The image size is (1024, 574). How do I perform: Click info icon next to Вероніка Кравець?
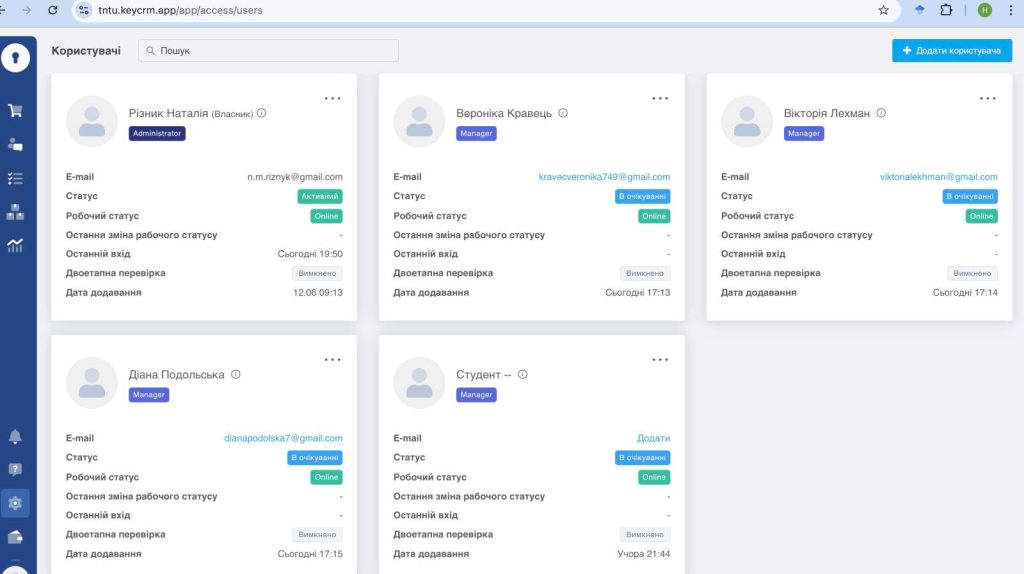pos(563,113)
